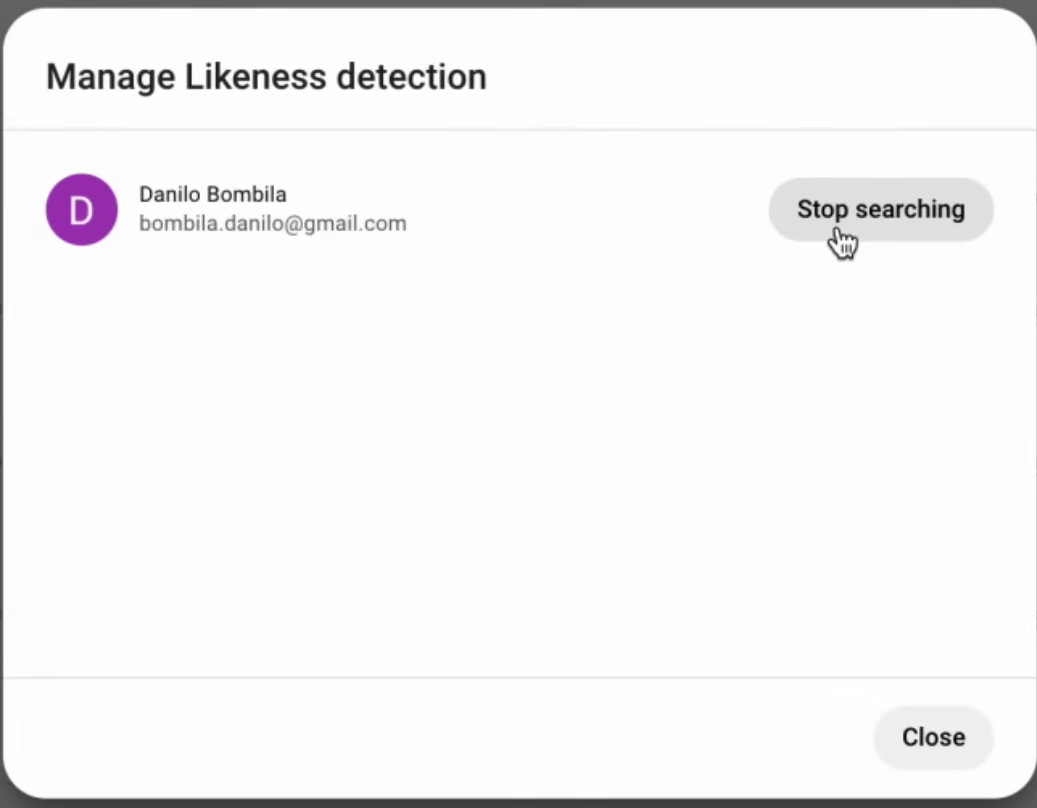Click Stop searching for Danilo Bombila
Screen dimensions: 1037x808
click(880, 209)
